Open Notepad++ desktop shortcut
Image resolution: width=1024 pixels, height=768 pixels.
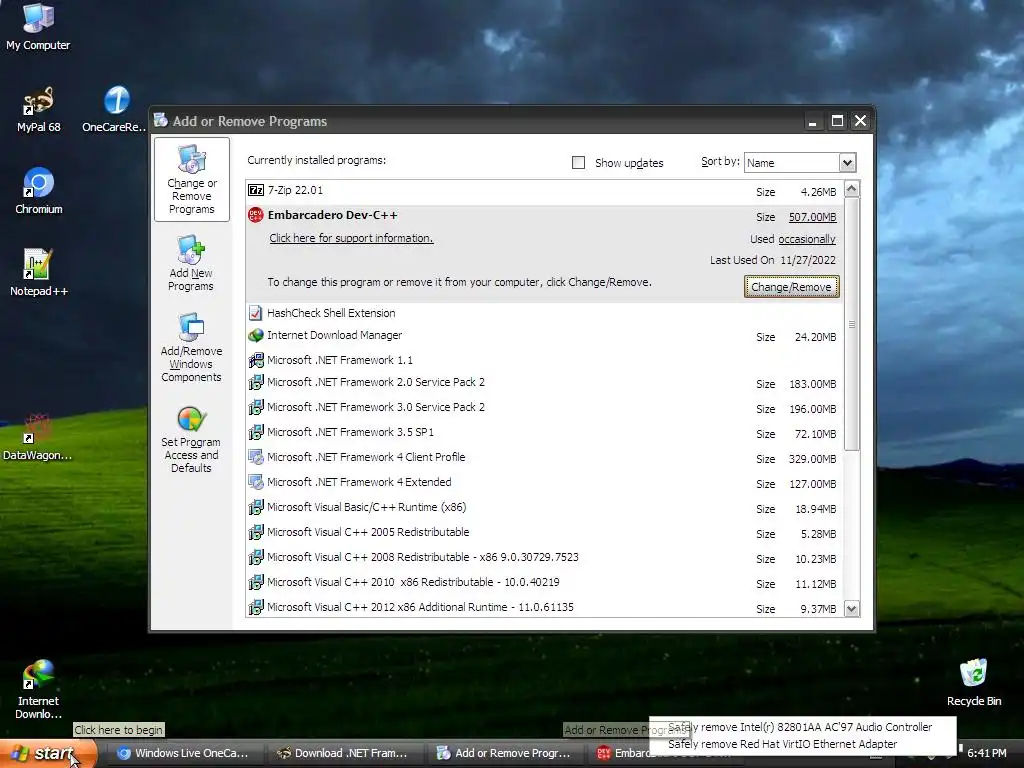click(39, 273)
